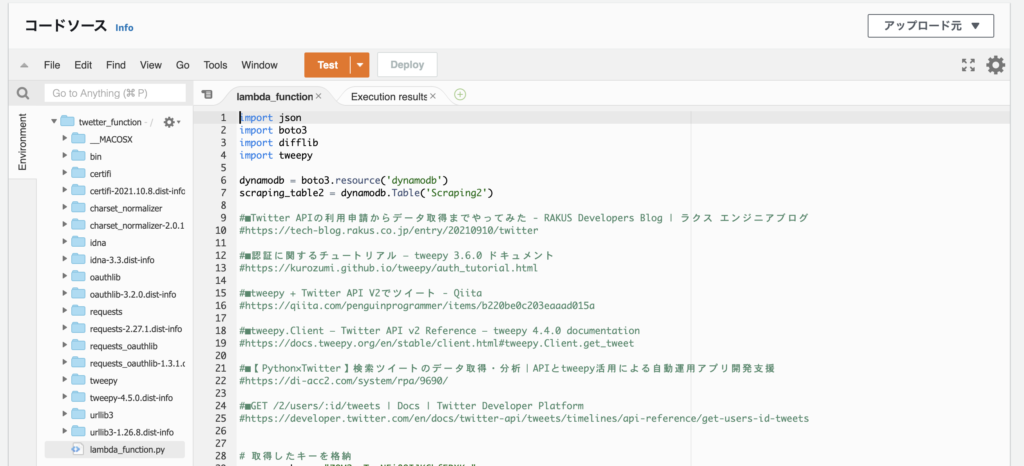Expand the bin folder

pos(65,156)
